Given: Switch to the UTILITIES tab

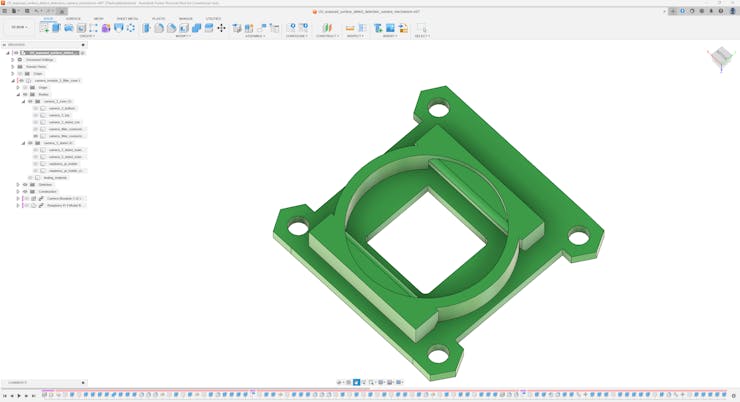Looking at the screenshot, I should 213,18.
